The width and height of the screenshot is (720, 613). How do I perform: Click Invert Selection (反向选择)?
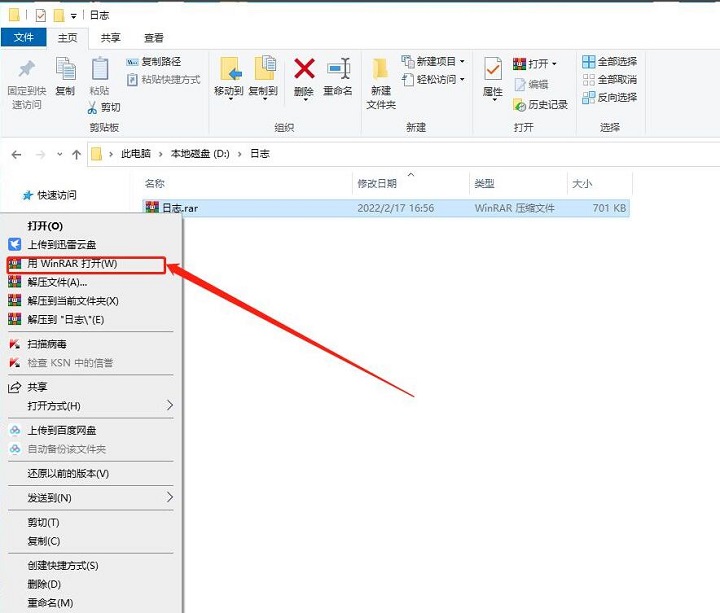pyautogui.click(x=609, y=97)
